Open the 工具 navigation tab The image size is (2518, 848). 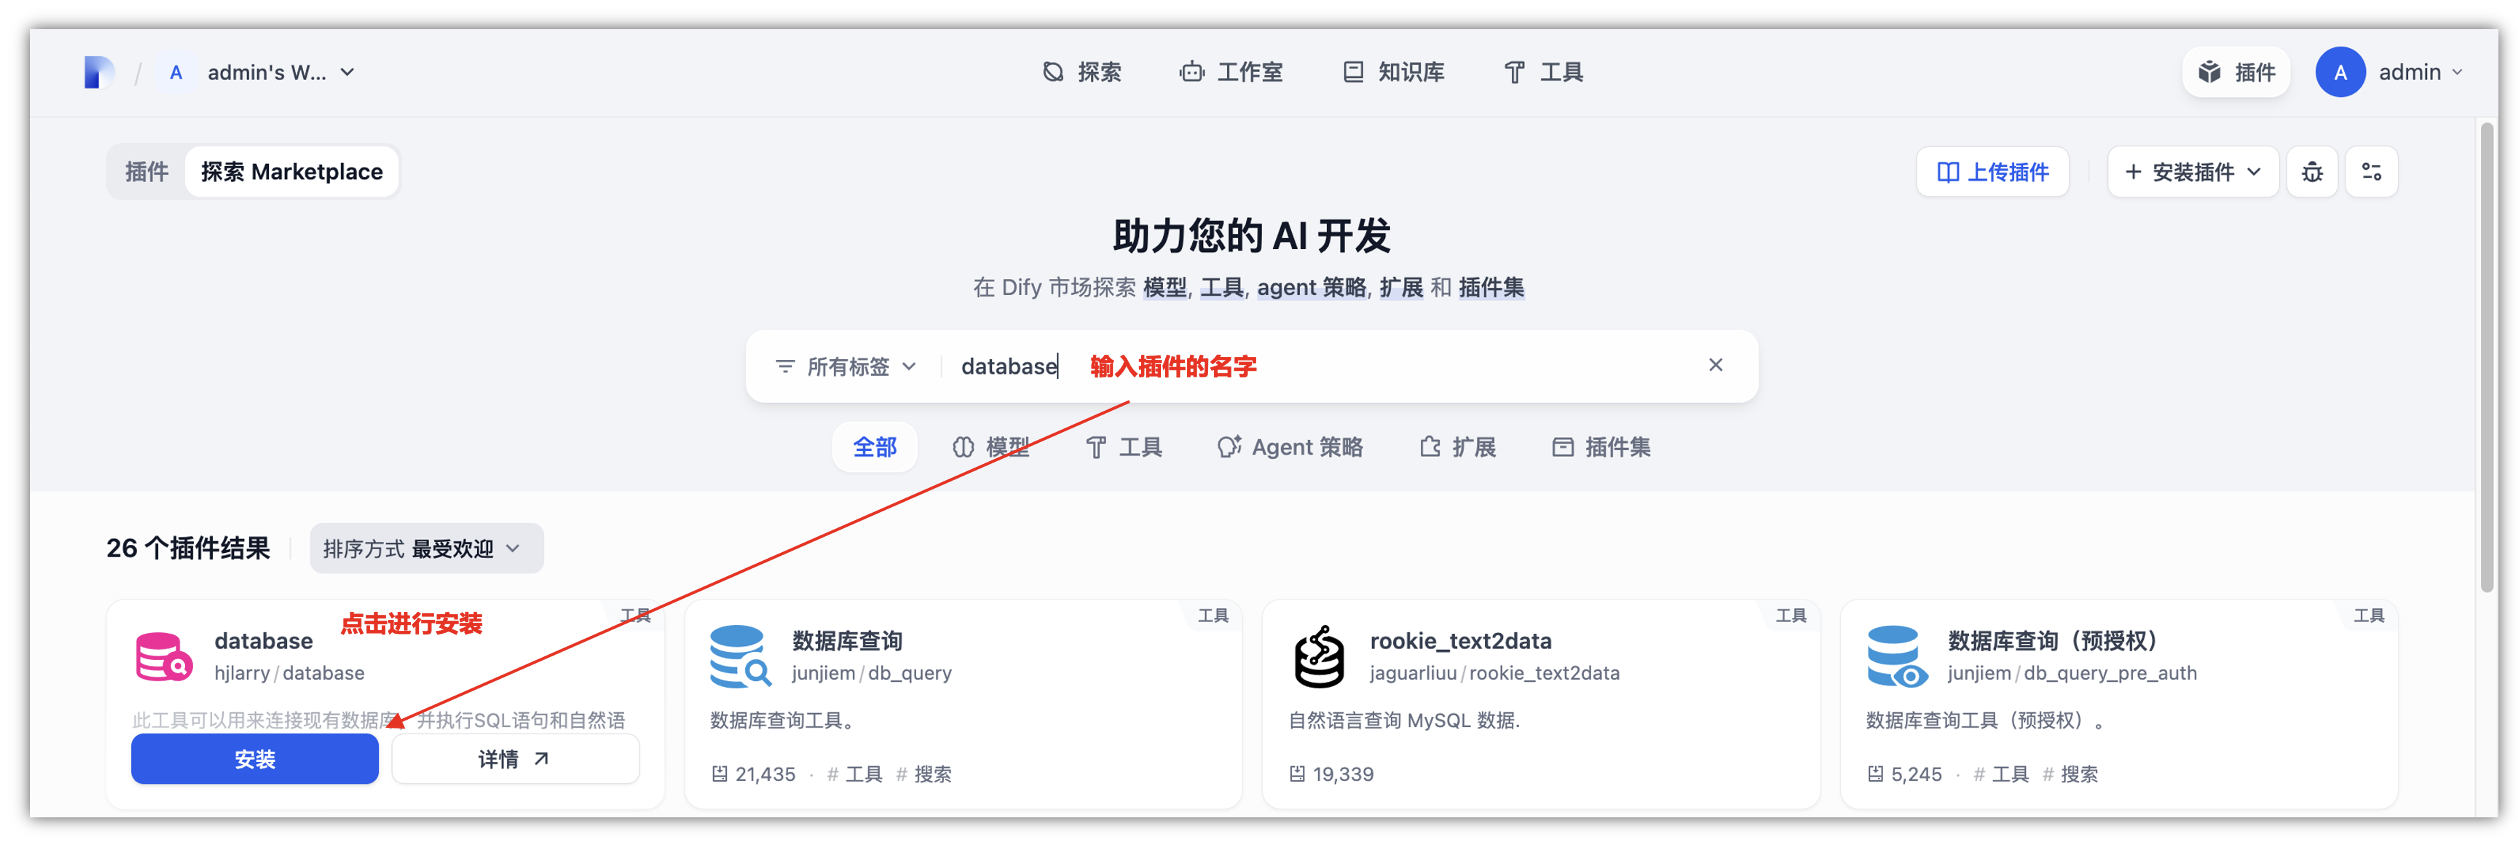(x=1544, y=72)
